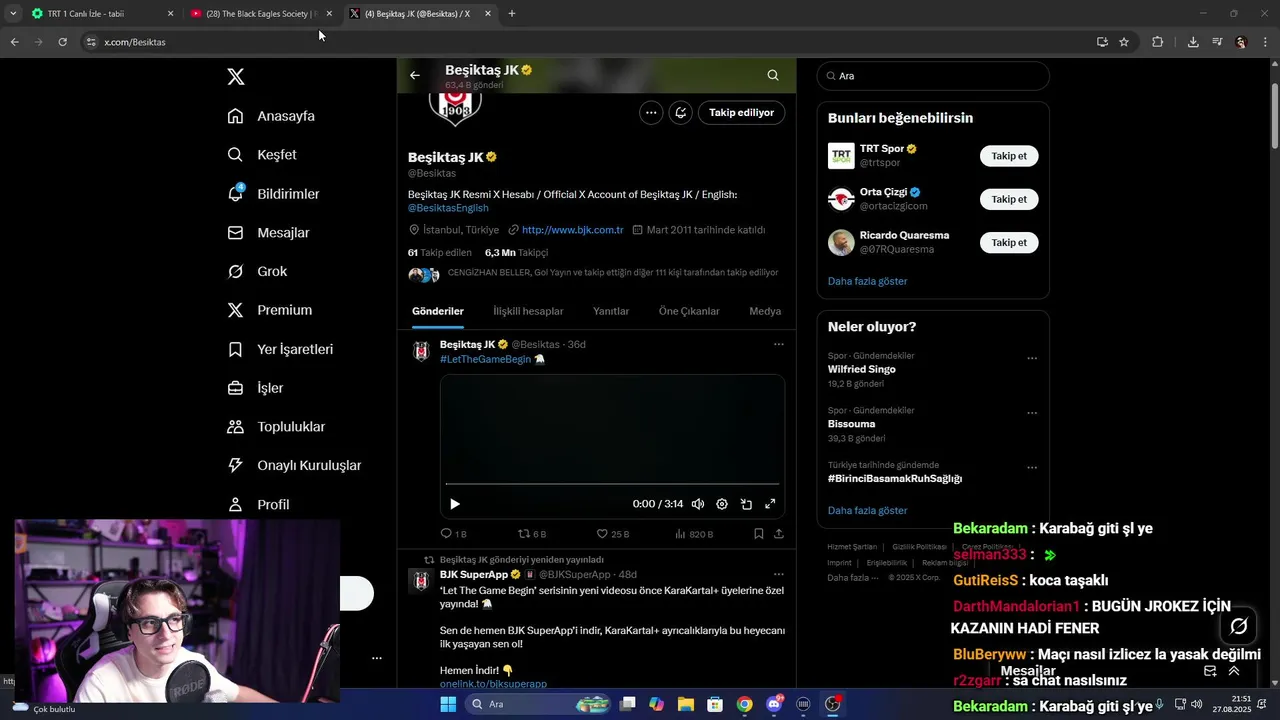Toggle notifications for Beşiktaş JK posts
The width and height of the screenshot is (1280, 720).
pos(681,113)
